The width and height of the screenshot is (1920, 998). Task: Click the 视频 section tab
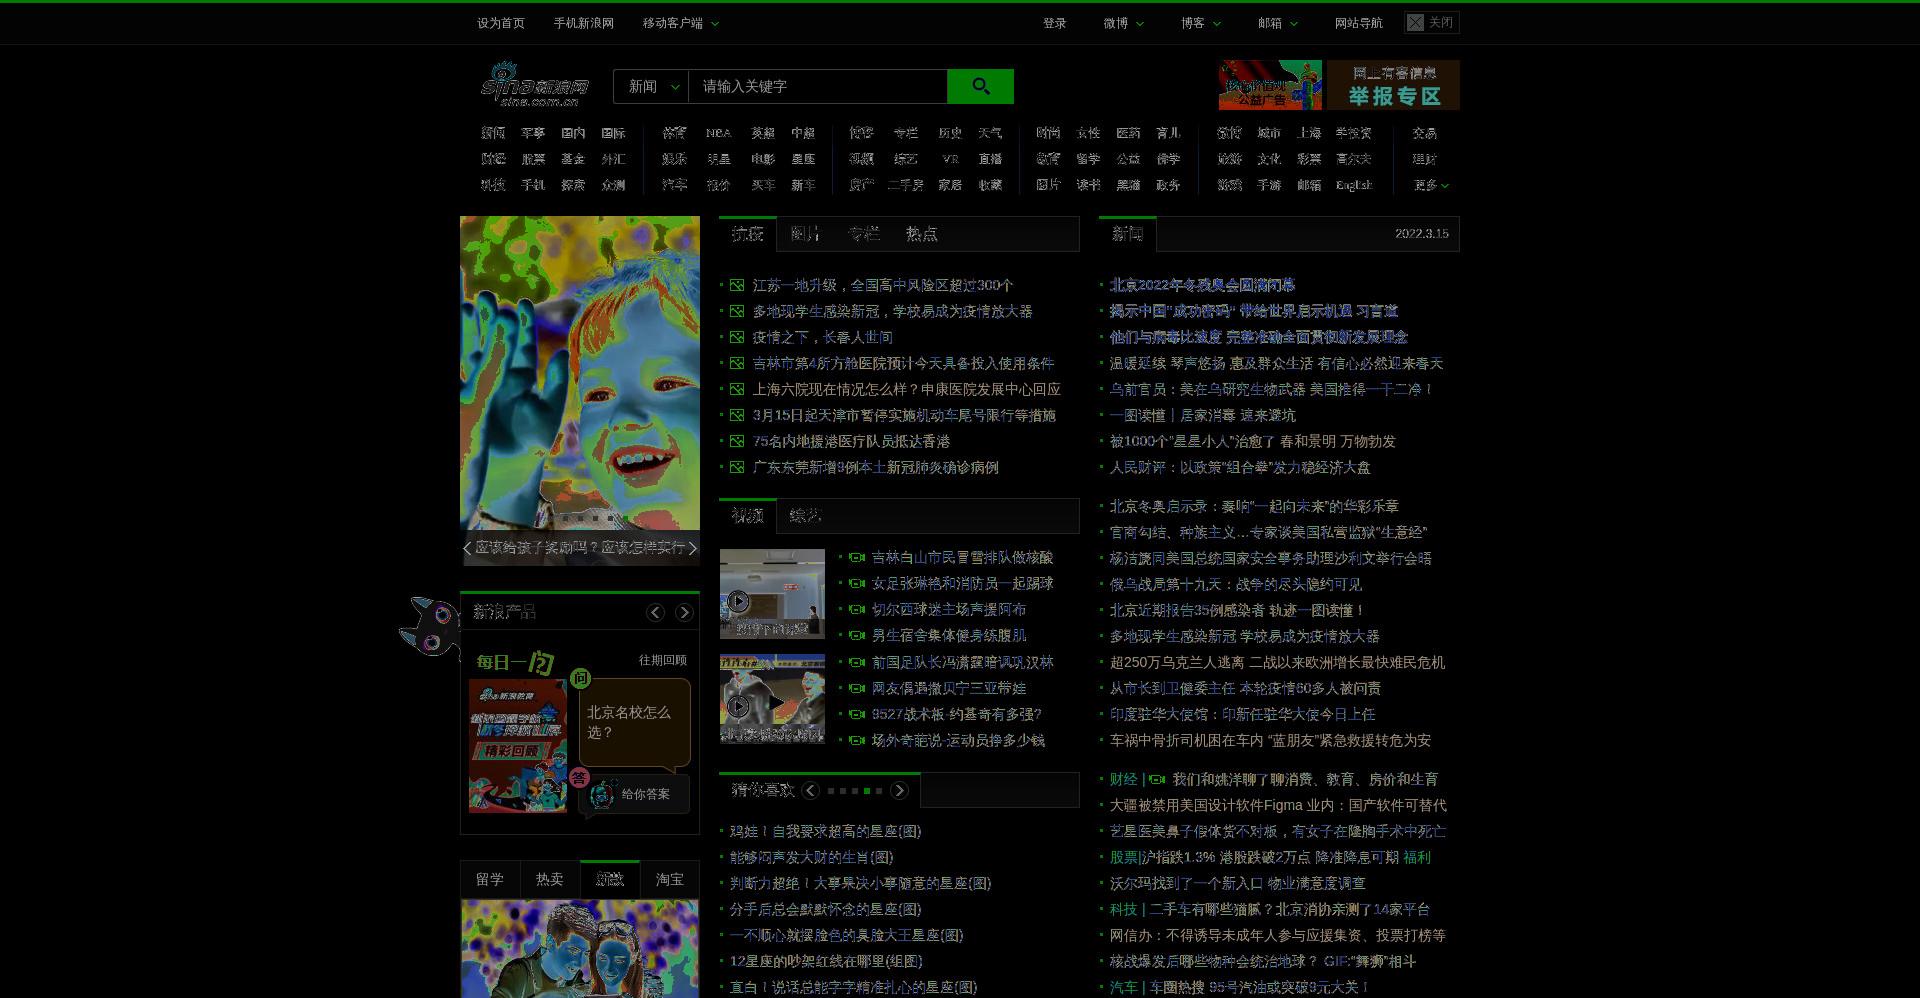point(747,515)
